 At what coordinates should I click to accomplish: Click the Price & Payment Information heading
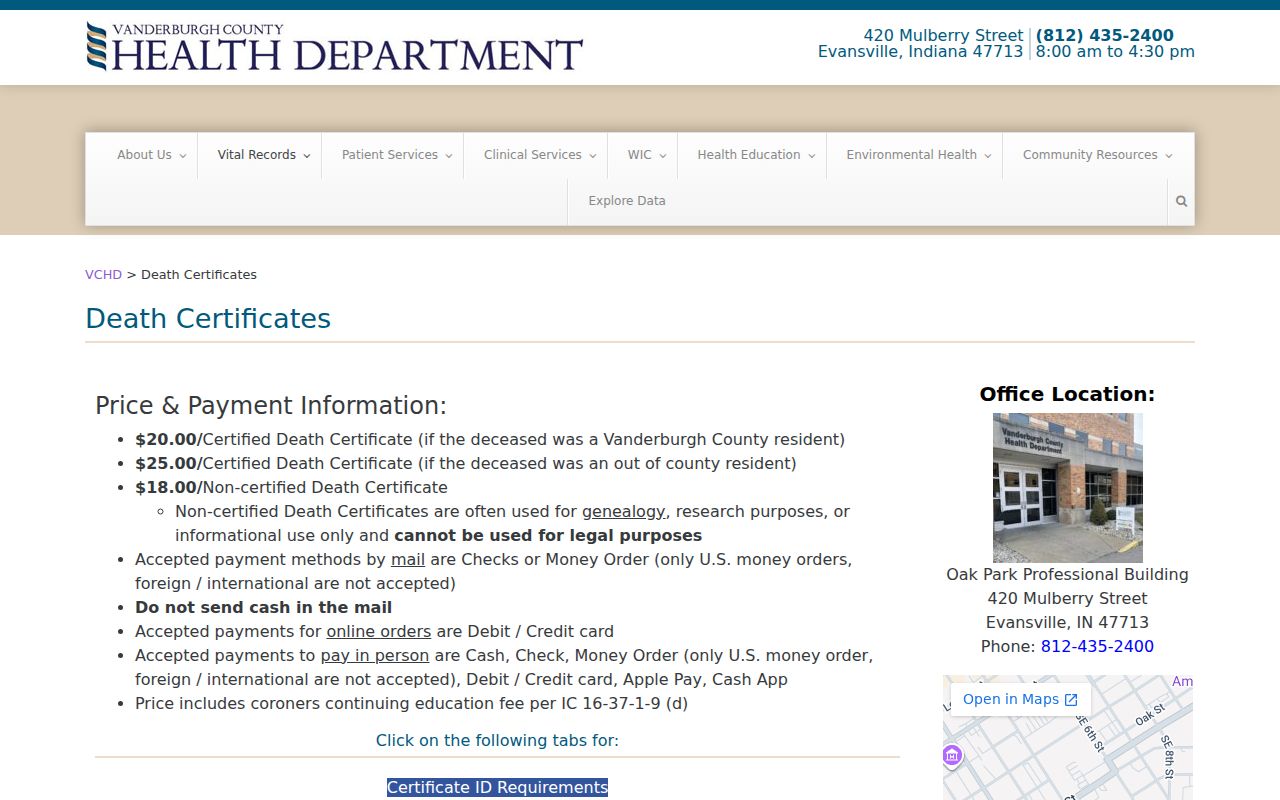271,406
